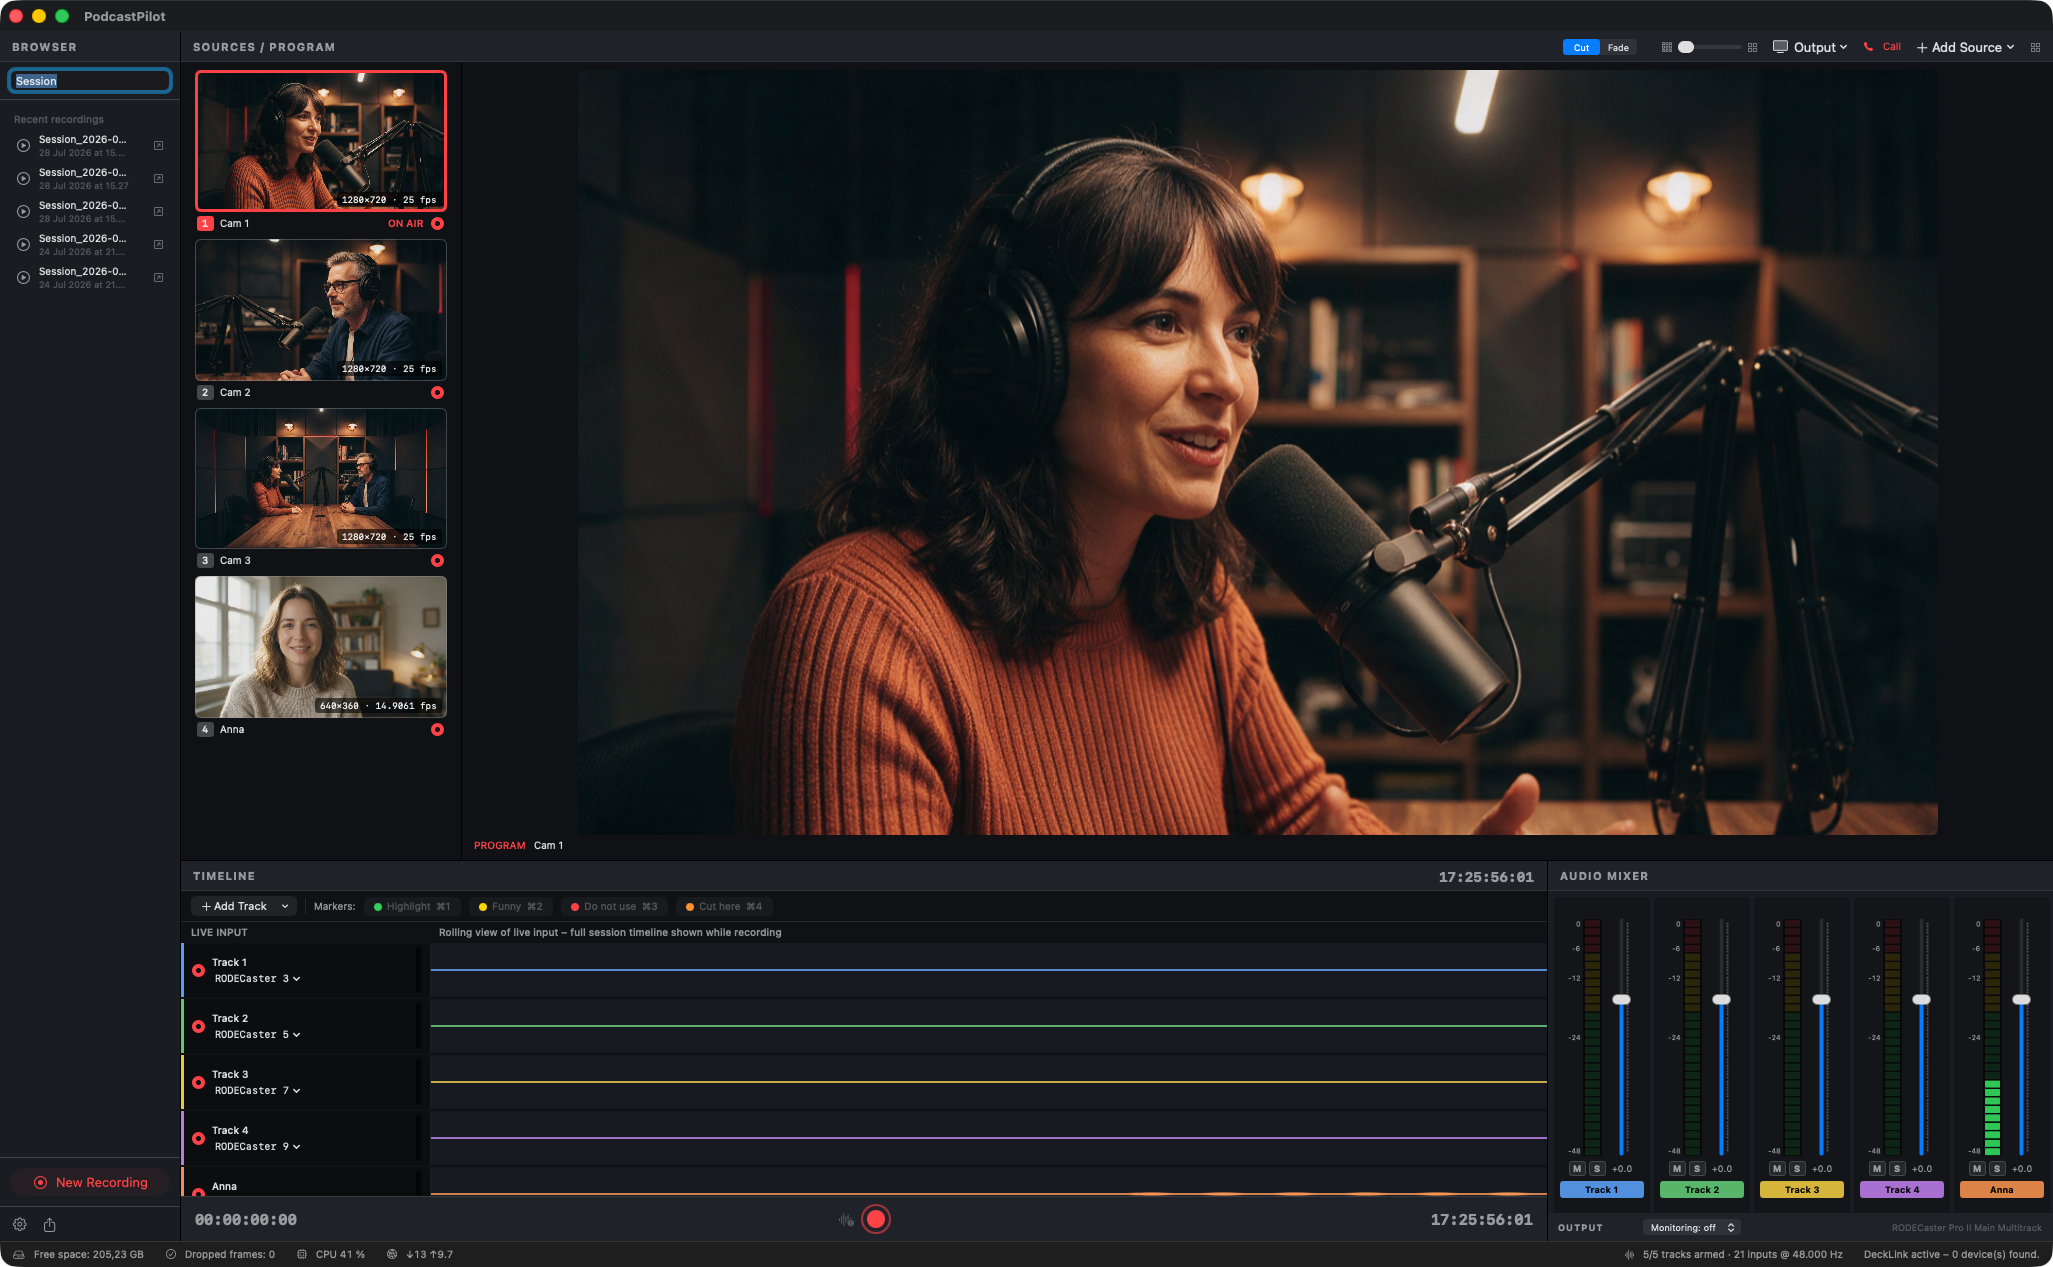The image size is (2053, 1267).
Task: Click the dropped frames status icon
Action: click(x=171, y=1255)
